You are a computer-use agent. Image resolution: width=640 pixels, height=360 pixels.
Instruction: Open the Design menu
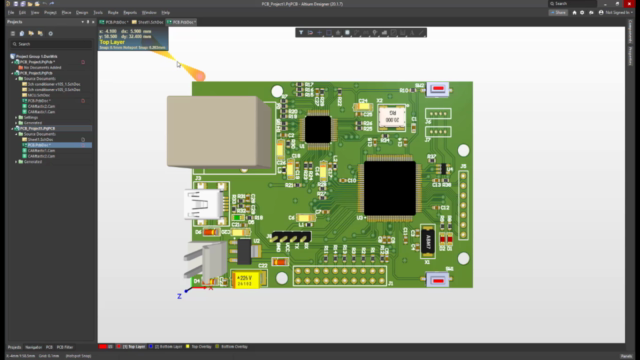[x=82, y=13]
